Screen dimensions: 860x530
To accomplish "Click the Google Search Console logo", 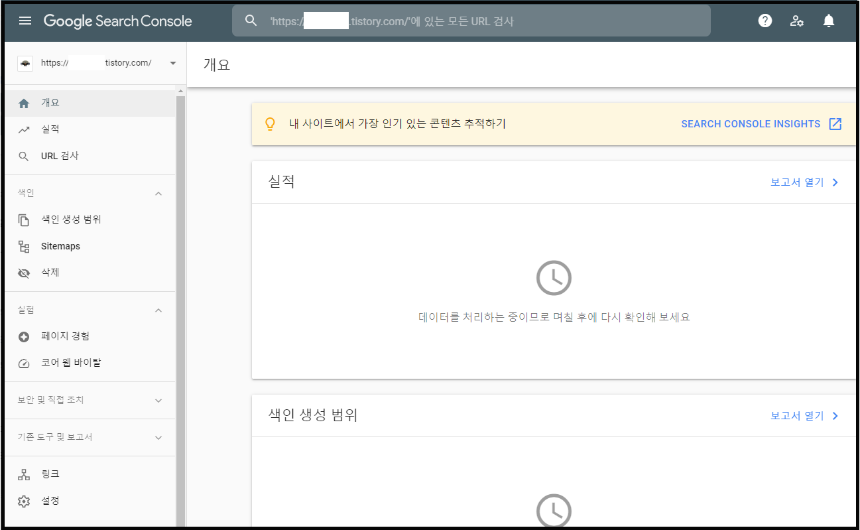I will [118, 21].
